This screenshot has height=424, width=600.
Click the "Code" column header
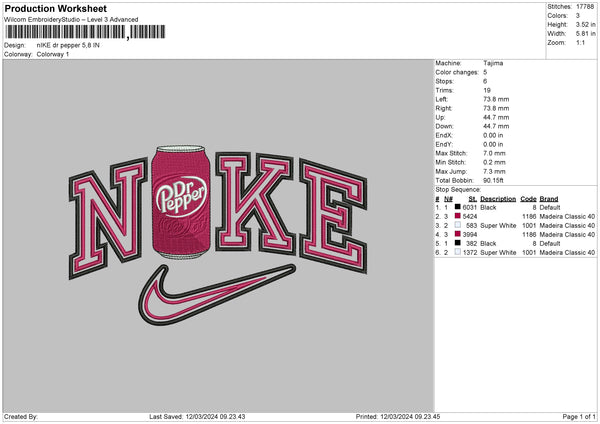click(x=528, y=199)
